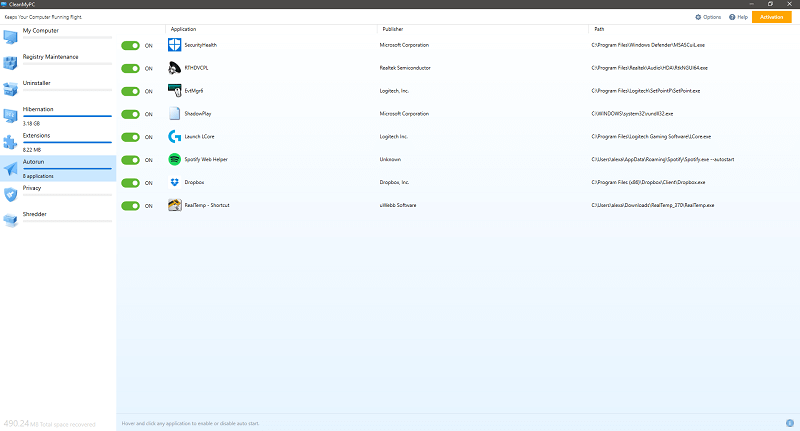Click the LCore.exe path cell
The width and height of the screenshot is (800, 431).
(x=651, y=137)
